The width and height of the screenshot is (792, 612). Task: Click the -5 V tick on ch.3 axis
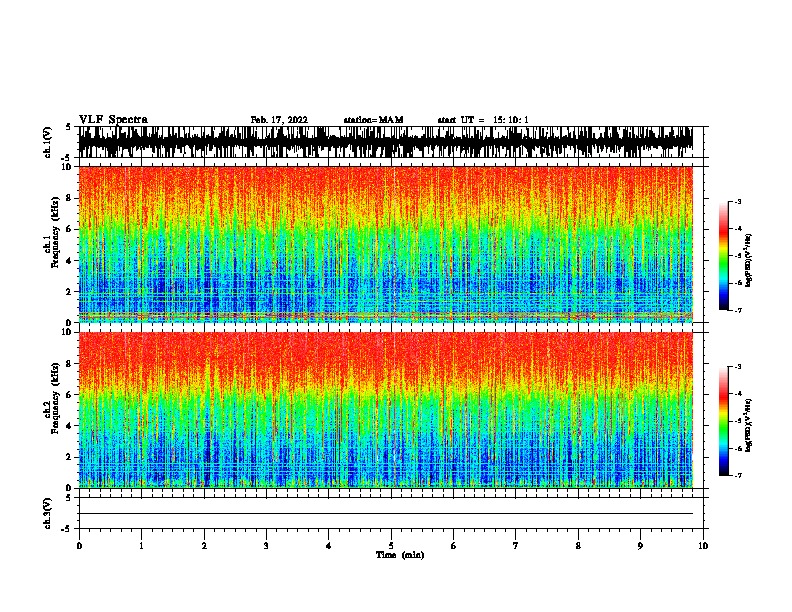66,529
